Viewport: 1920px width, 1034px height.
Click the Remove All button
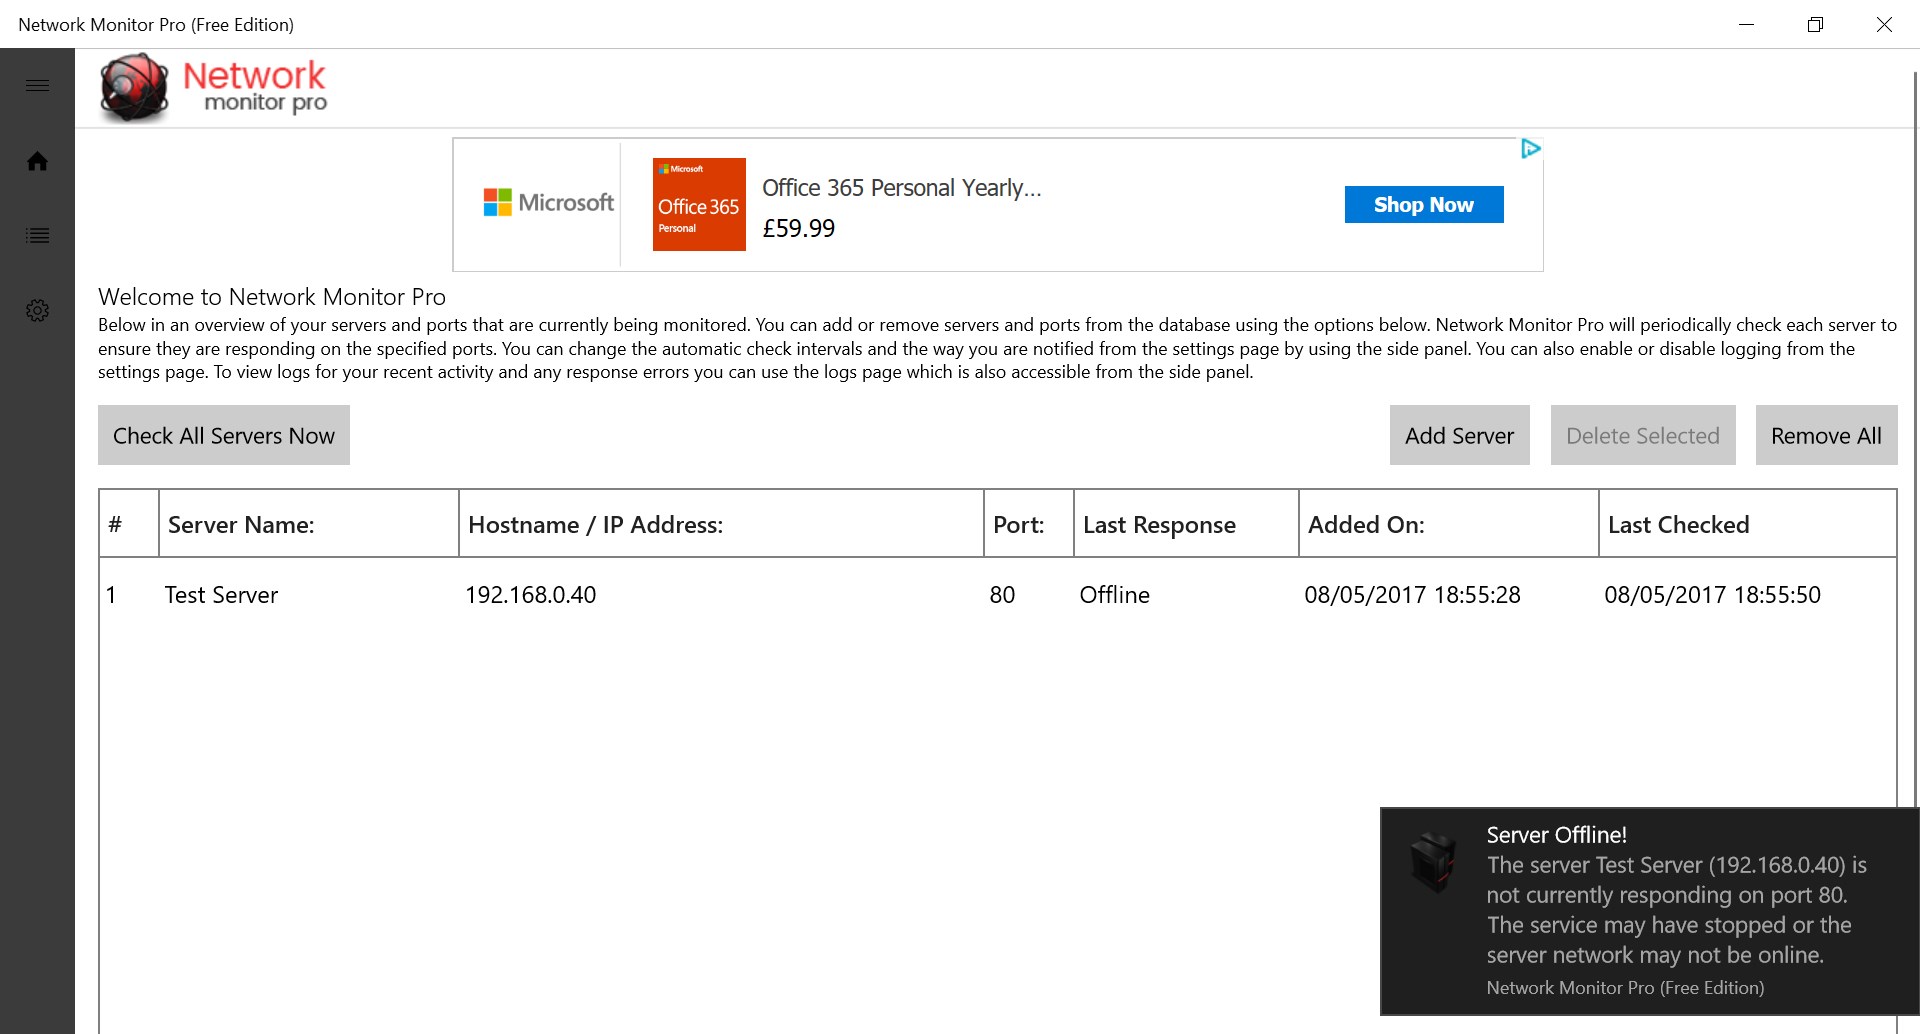1826,435
